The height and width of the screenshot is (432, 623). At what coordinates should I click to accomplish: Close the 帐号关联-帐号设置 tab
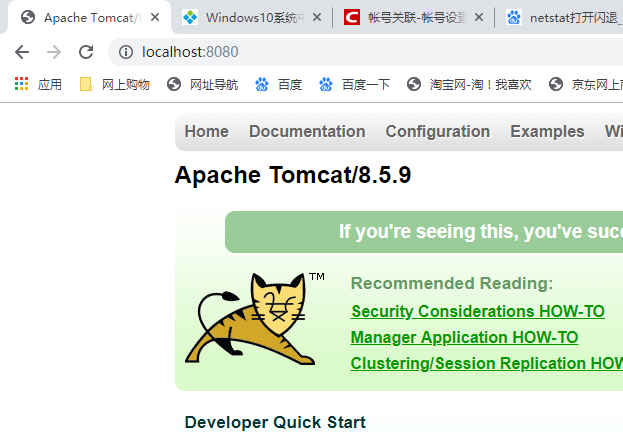point(479,17)
